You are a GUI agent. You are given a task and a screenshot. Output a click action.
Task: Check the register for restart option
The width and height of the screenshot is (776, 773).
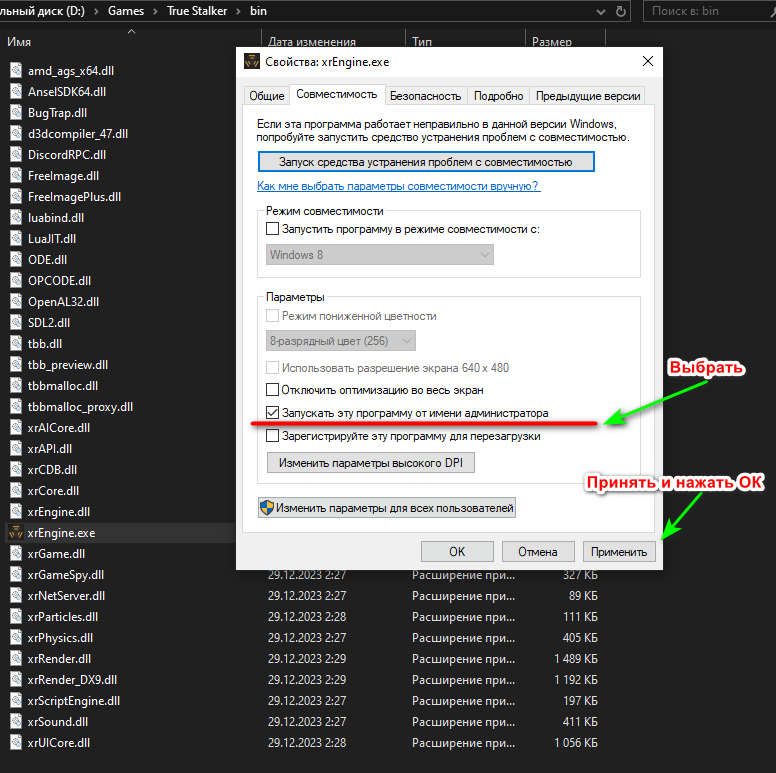(x=272, y=436)
